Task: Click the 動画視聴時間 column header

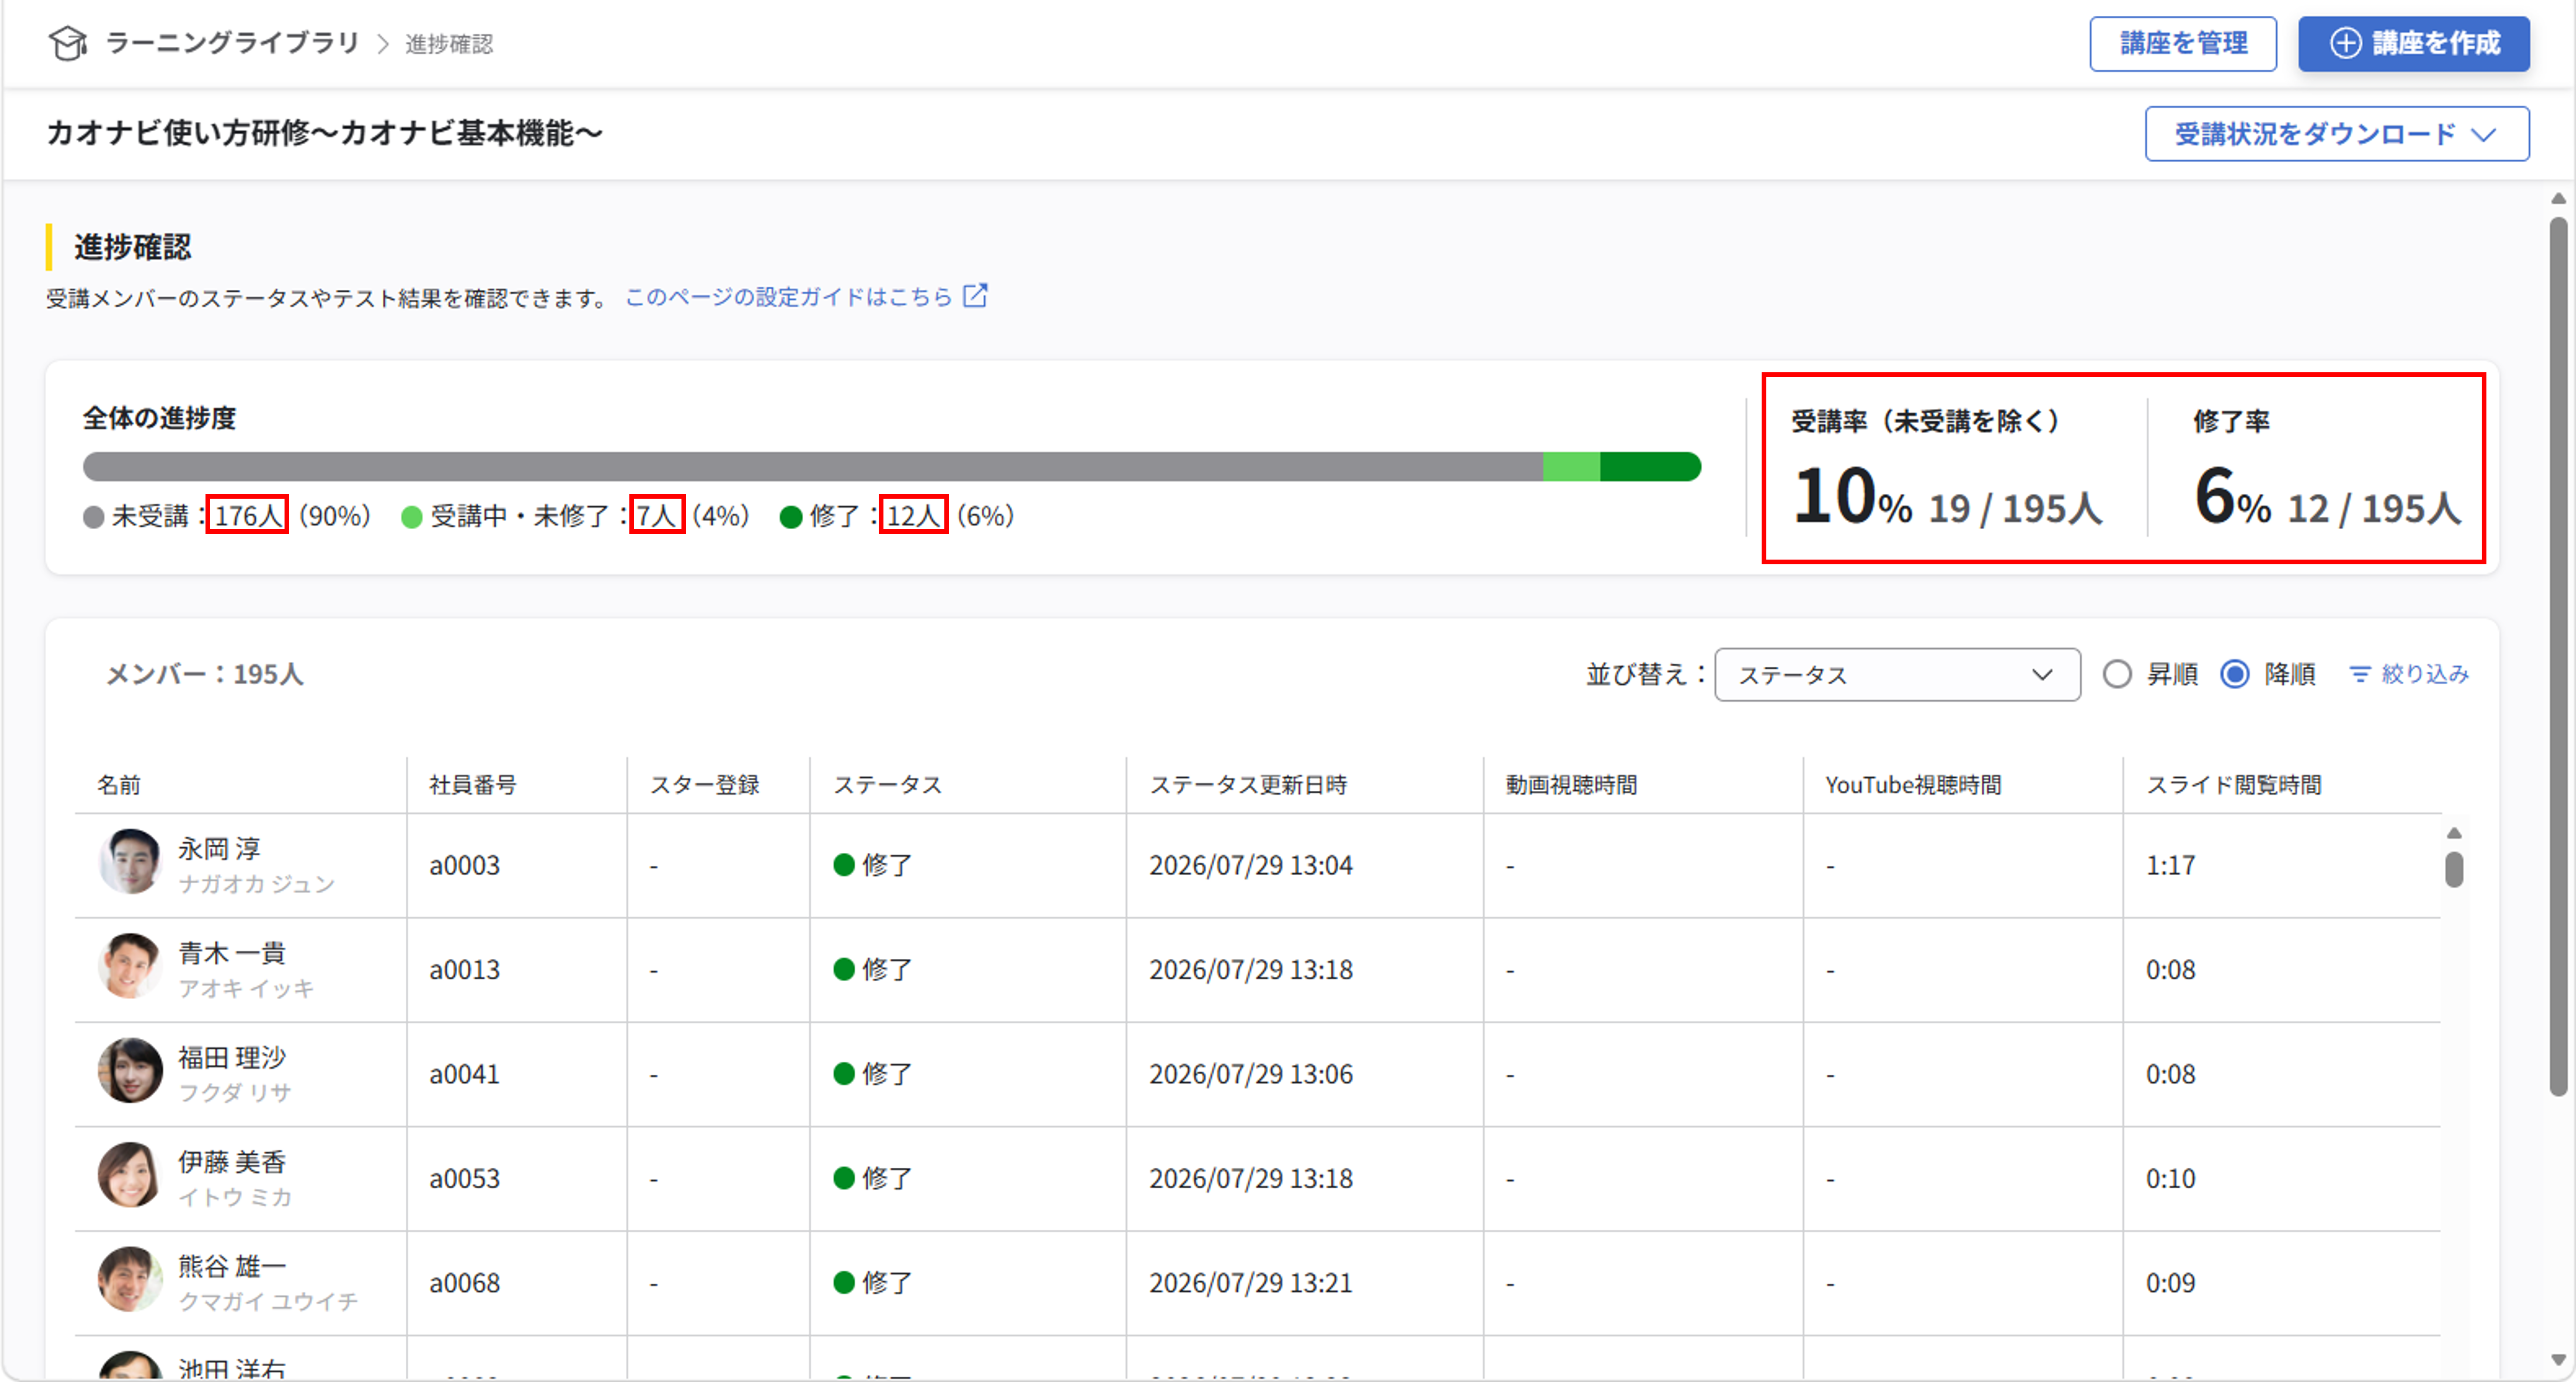Action: click(1571, 785)
